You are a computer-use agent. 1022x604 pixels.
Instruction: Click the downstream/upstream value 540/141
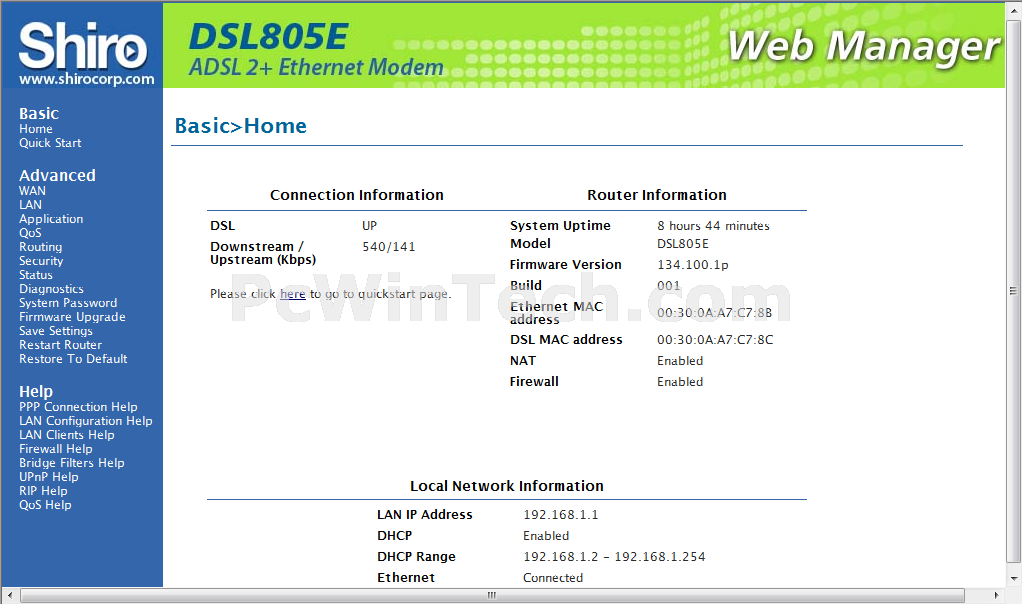click(x=388, y=247)
